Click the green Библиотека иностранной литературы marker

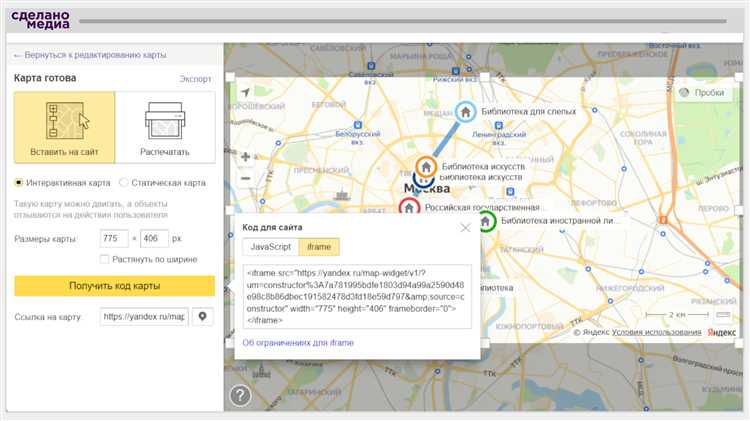(486, 220)
